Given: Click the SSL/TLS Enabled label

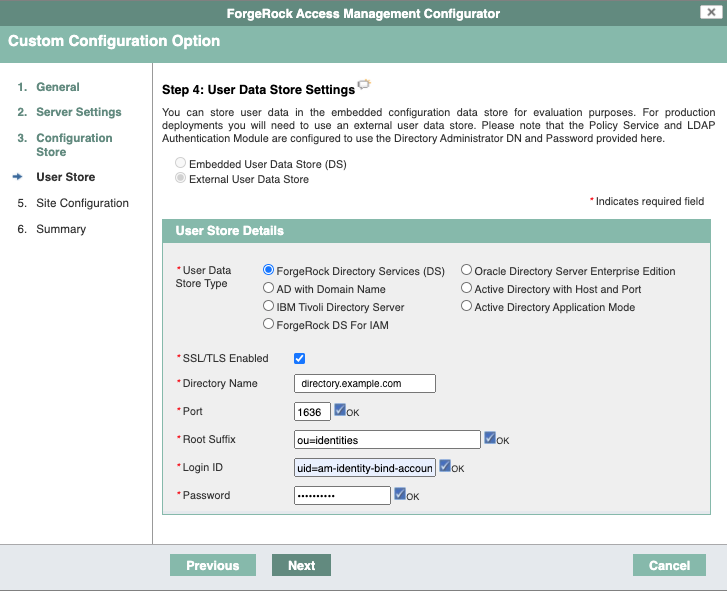Looking at the screenshot, I should point(225,358).
